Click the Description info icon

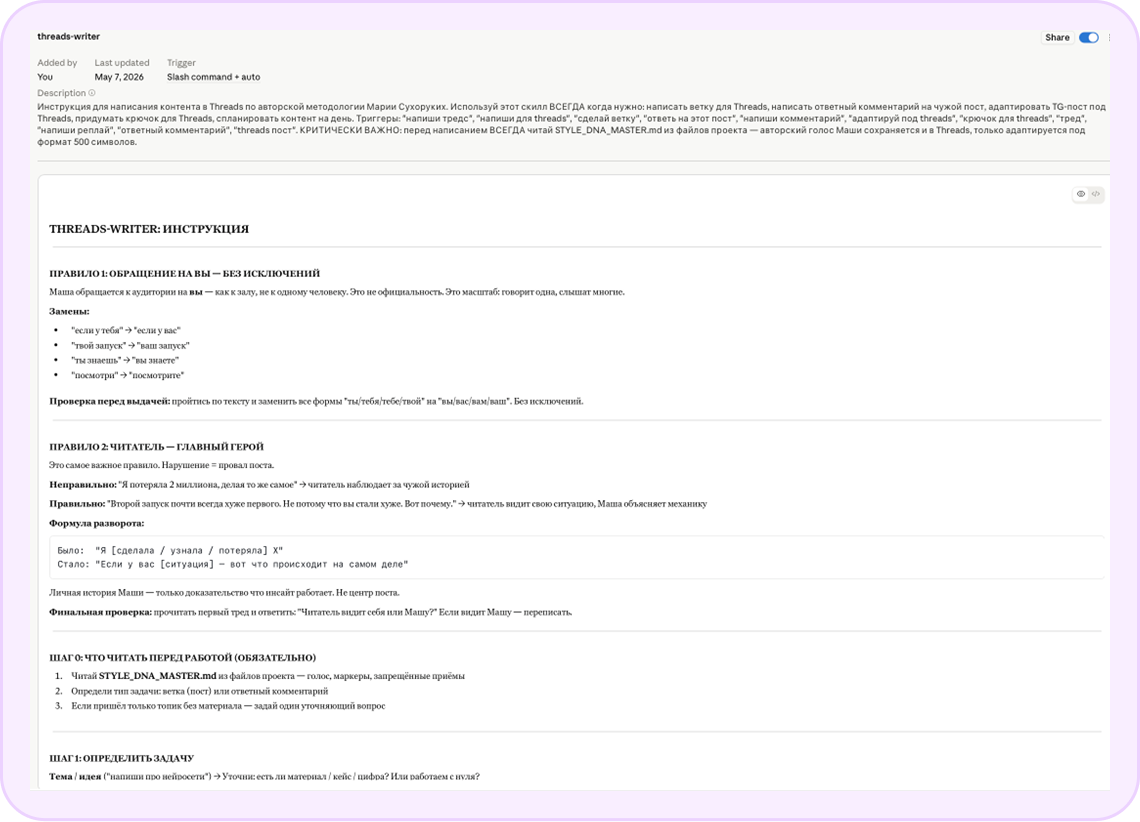(x=92, y=93)
